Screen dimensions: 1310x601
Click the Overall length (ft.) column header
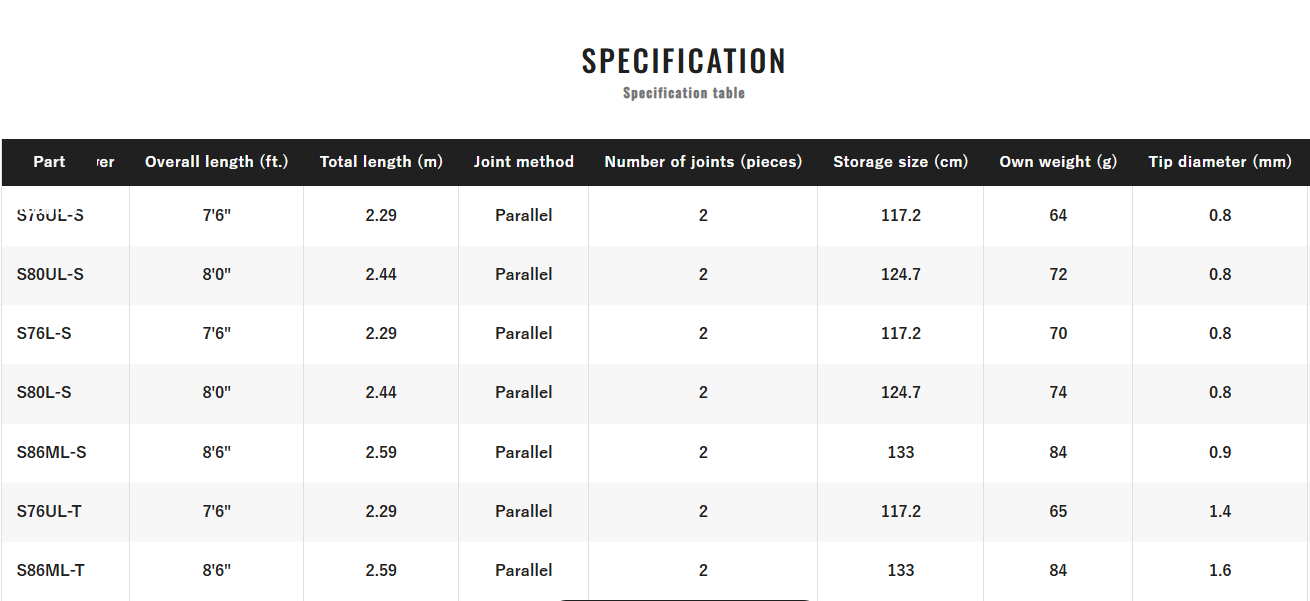pos(216,162)
